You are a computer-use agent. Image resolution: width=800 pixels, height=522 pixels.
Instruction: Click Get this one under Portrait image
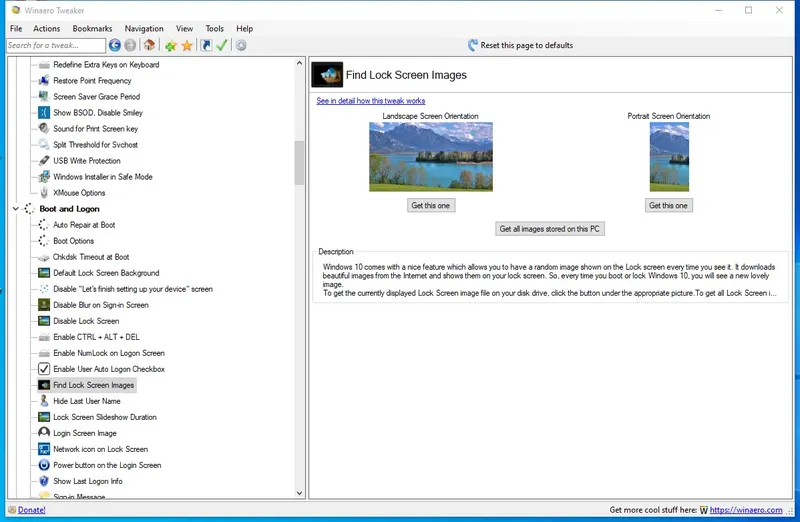(668, 206)
